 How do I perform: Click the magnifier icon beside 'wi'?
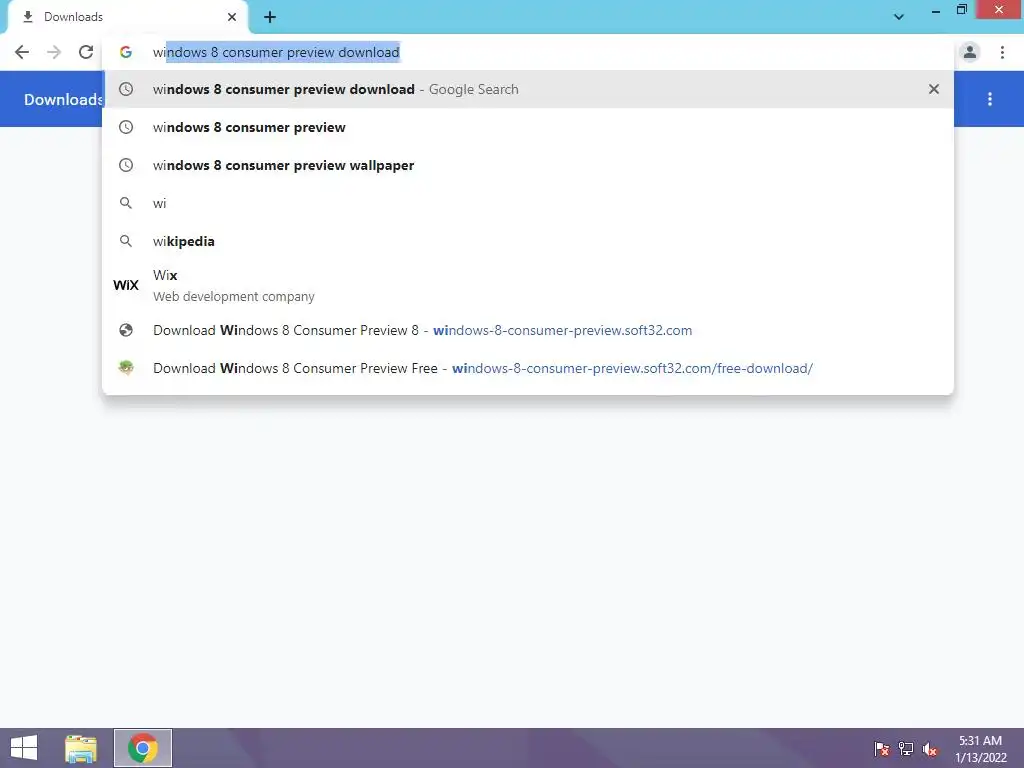pyautogui.click(x=126, y=203)
